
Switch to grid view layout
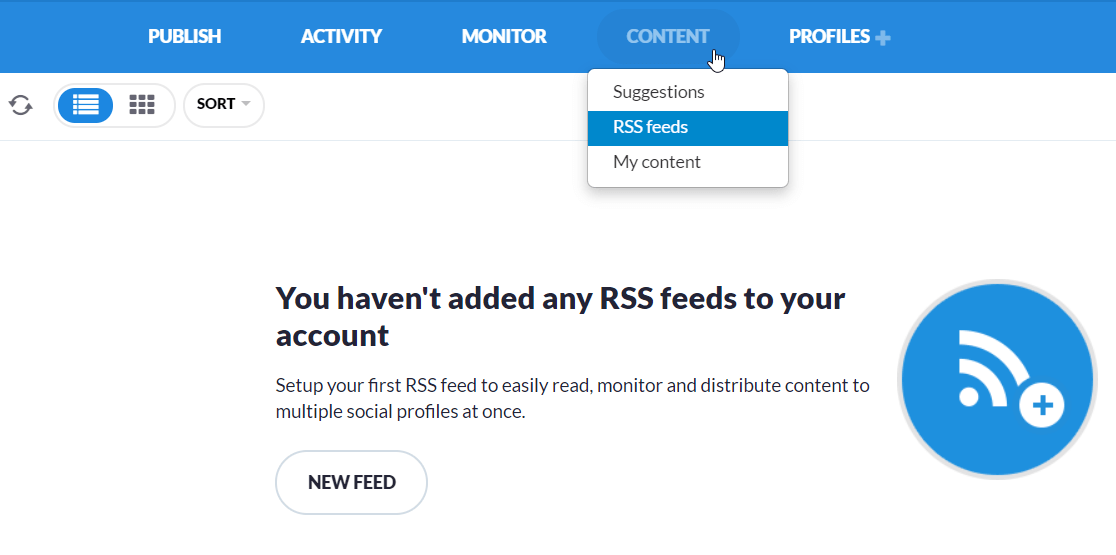[x=142, y=105]
